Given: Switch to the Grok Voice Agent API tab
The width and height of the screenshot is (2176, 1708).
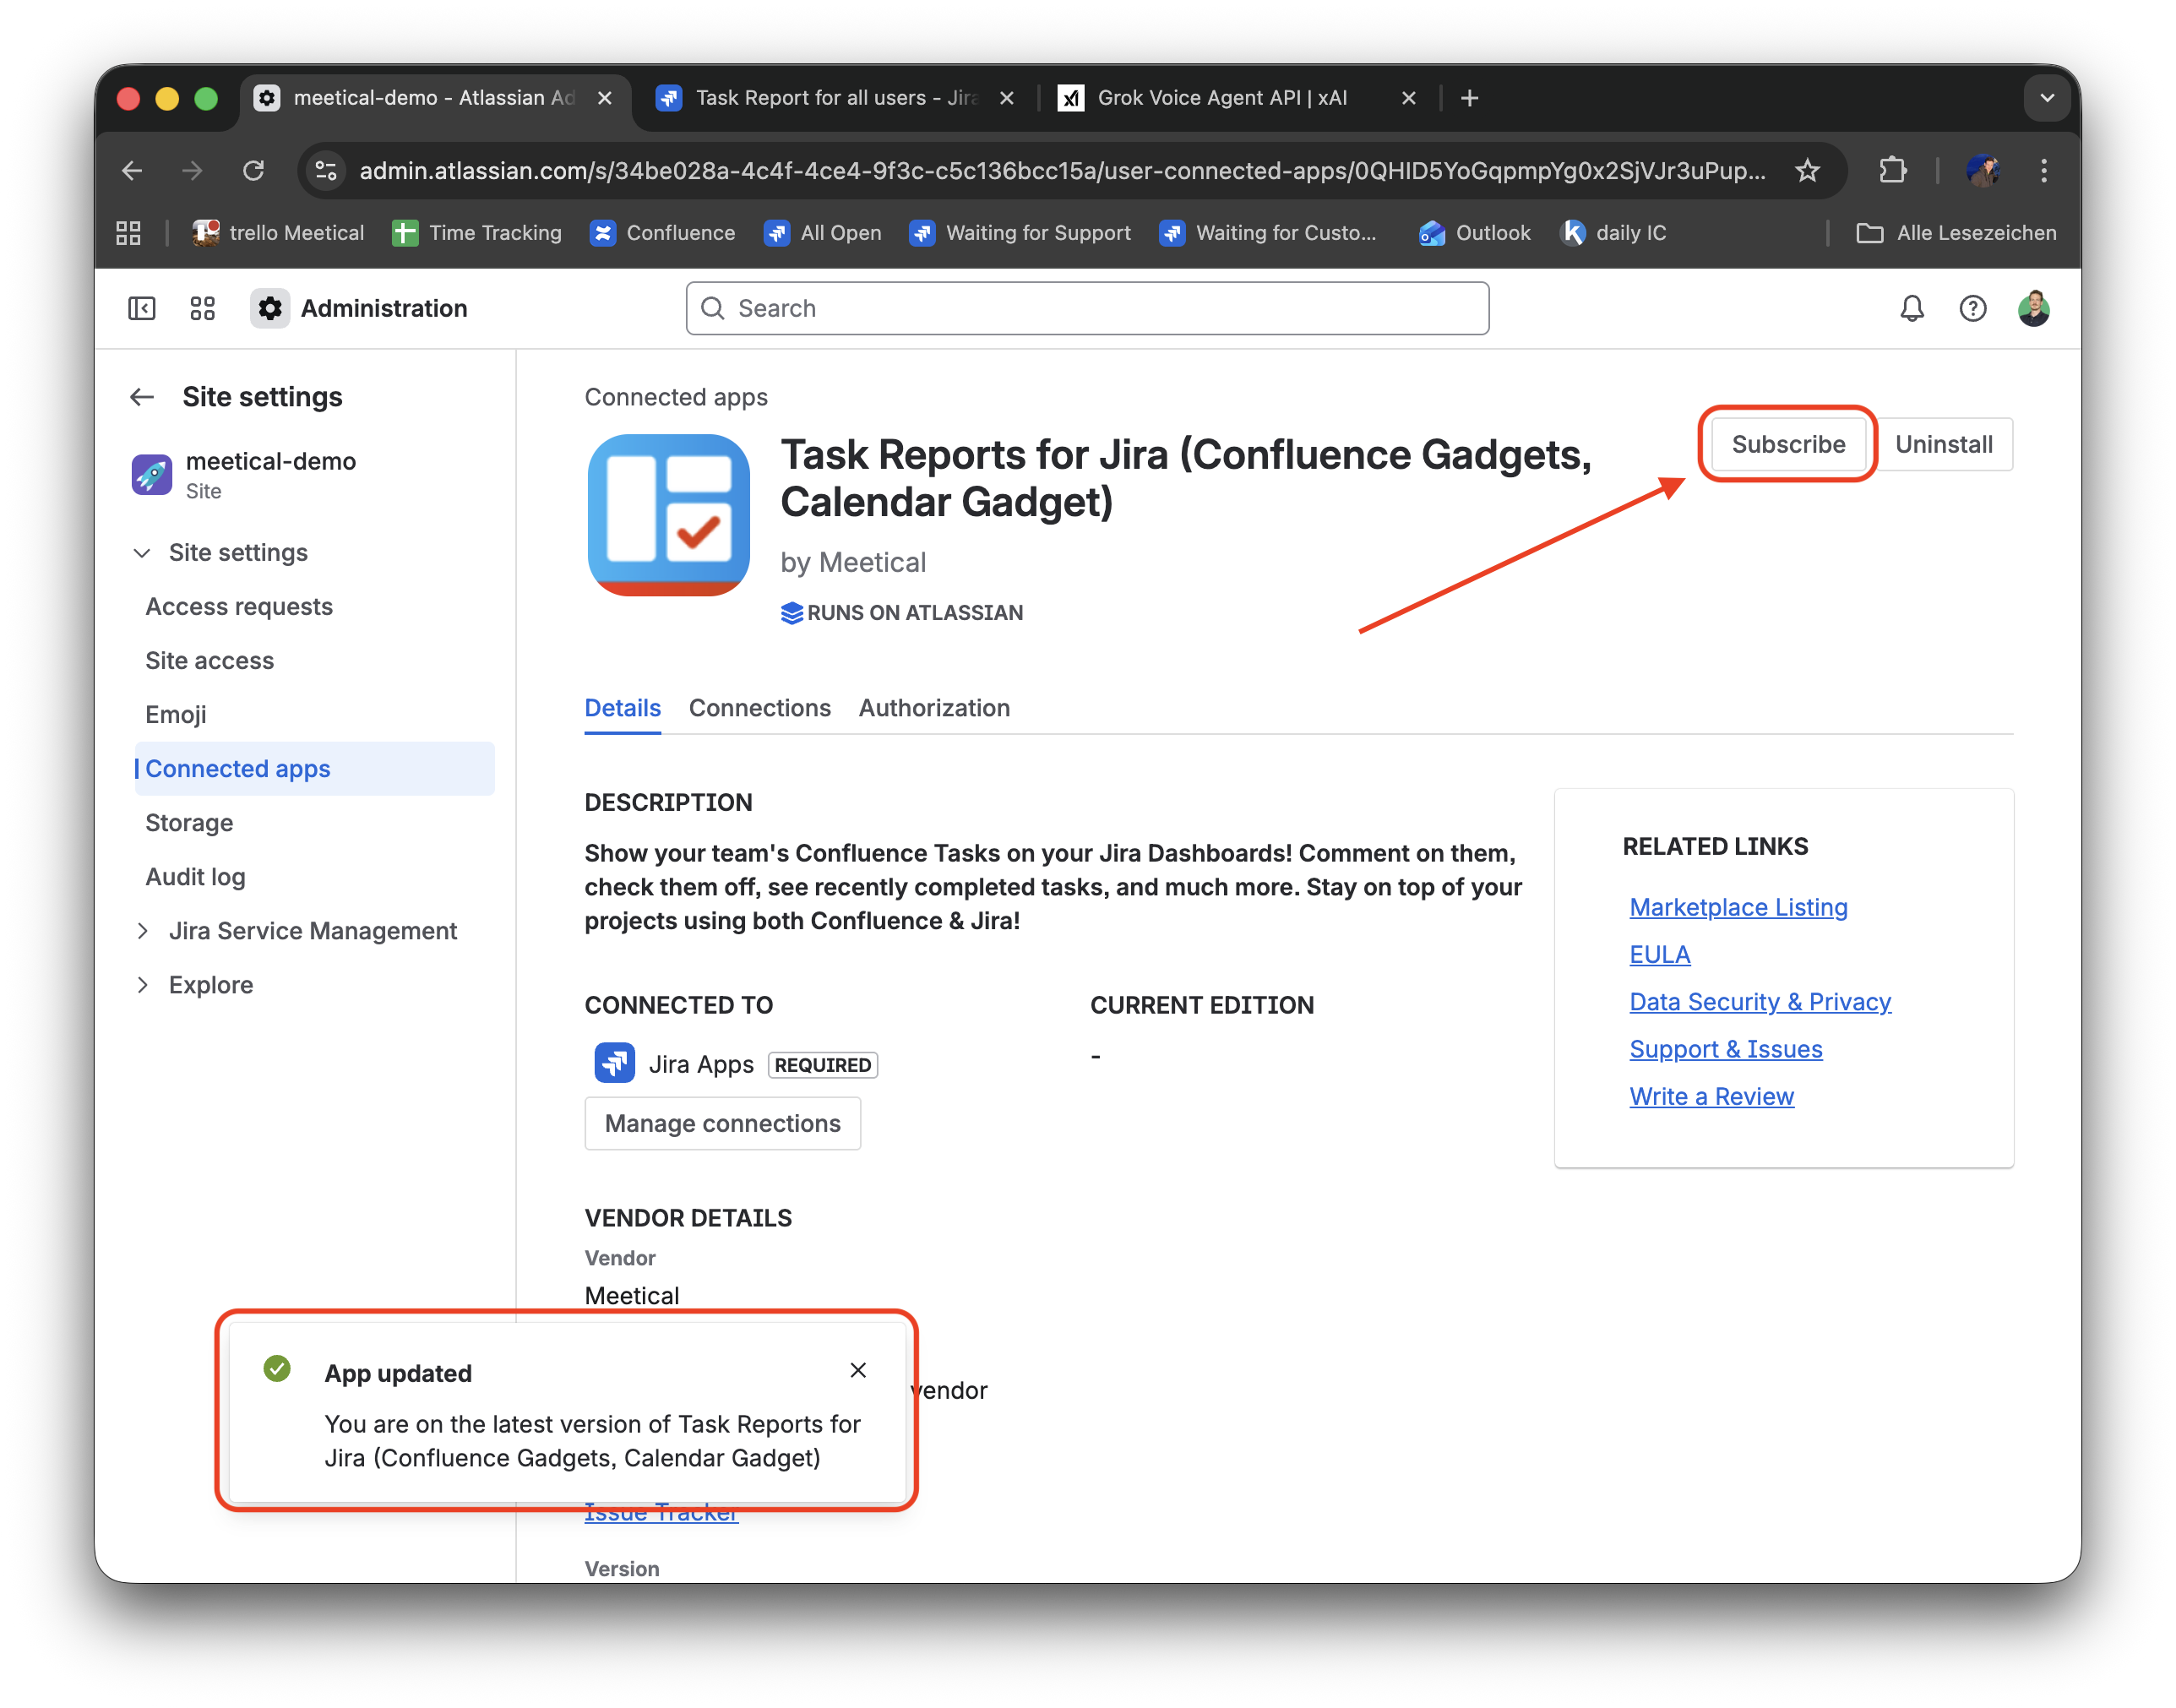Looking at the screenshot, I should [1238, 98].
